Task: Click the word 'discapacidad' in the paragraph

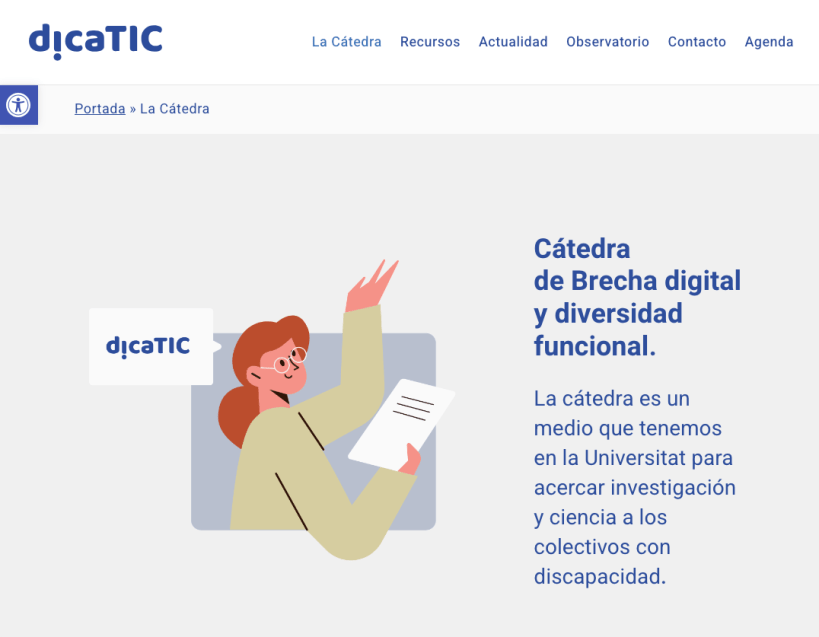Action: pyautogui.click(x=597, y=577)
